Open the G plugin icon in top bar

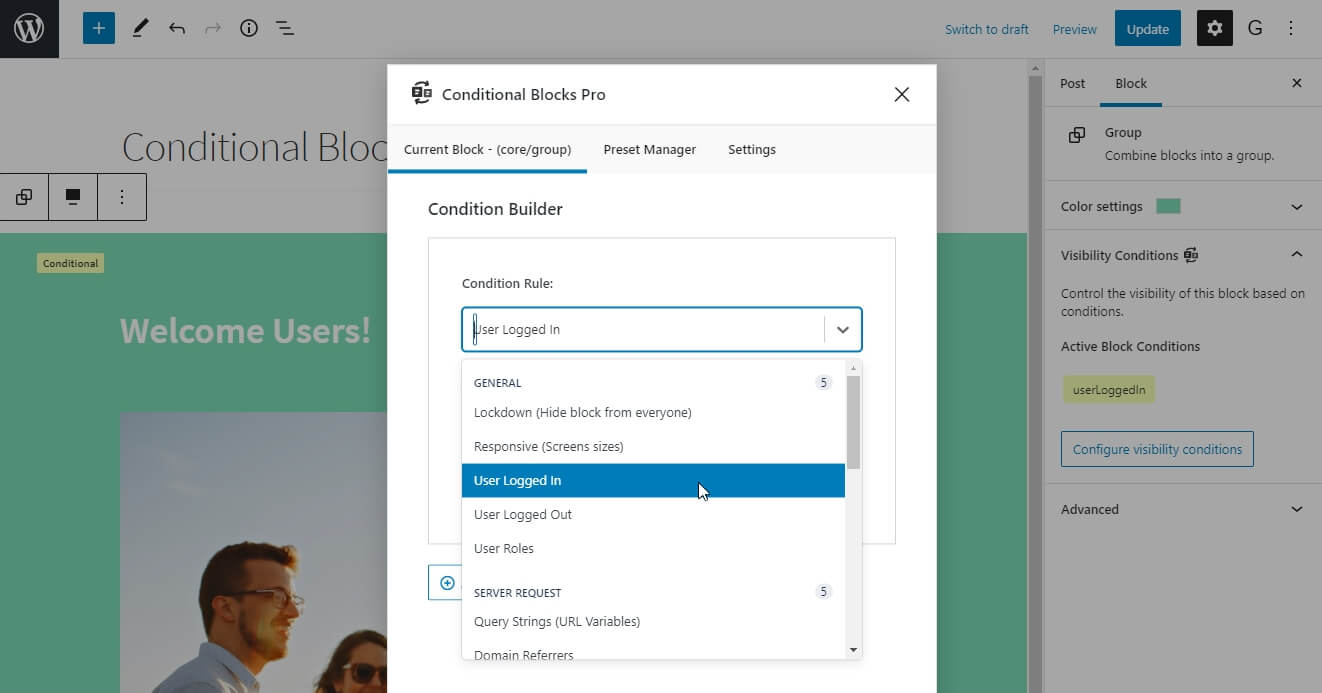[x=1255, y=29]
